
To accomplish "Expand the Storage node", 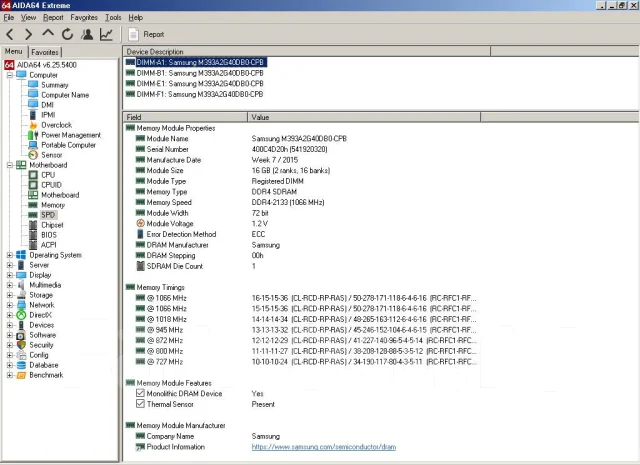I will pyautogui.click(x=10, y=295).
